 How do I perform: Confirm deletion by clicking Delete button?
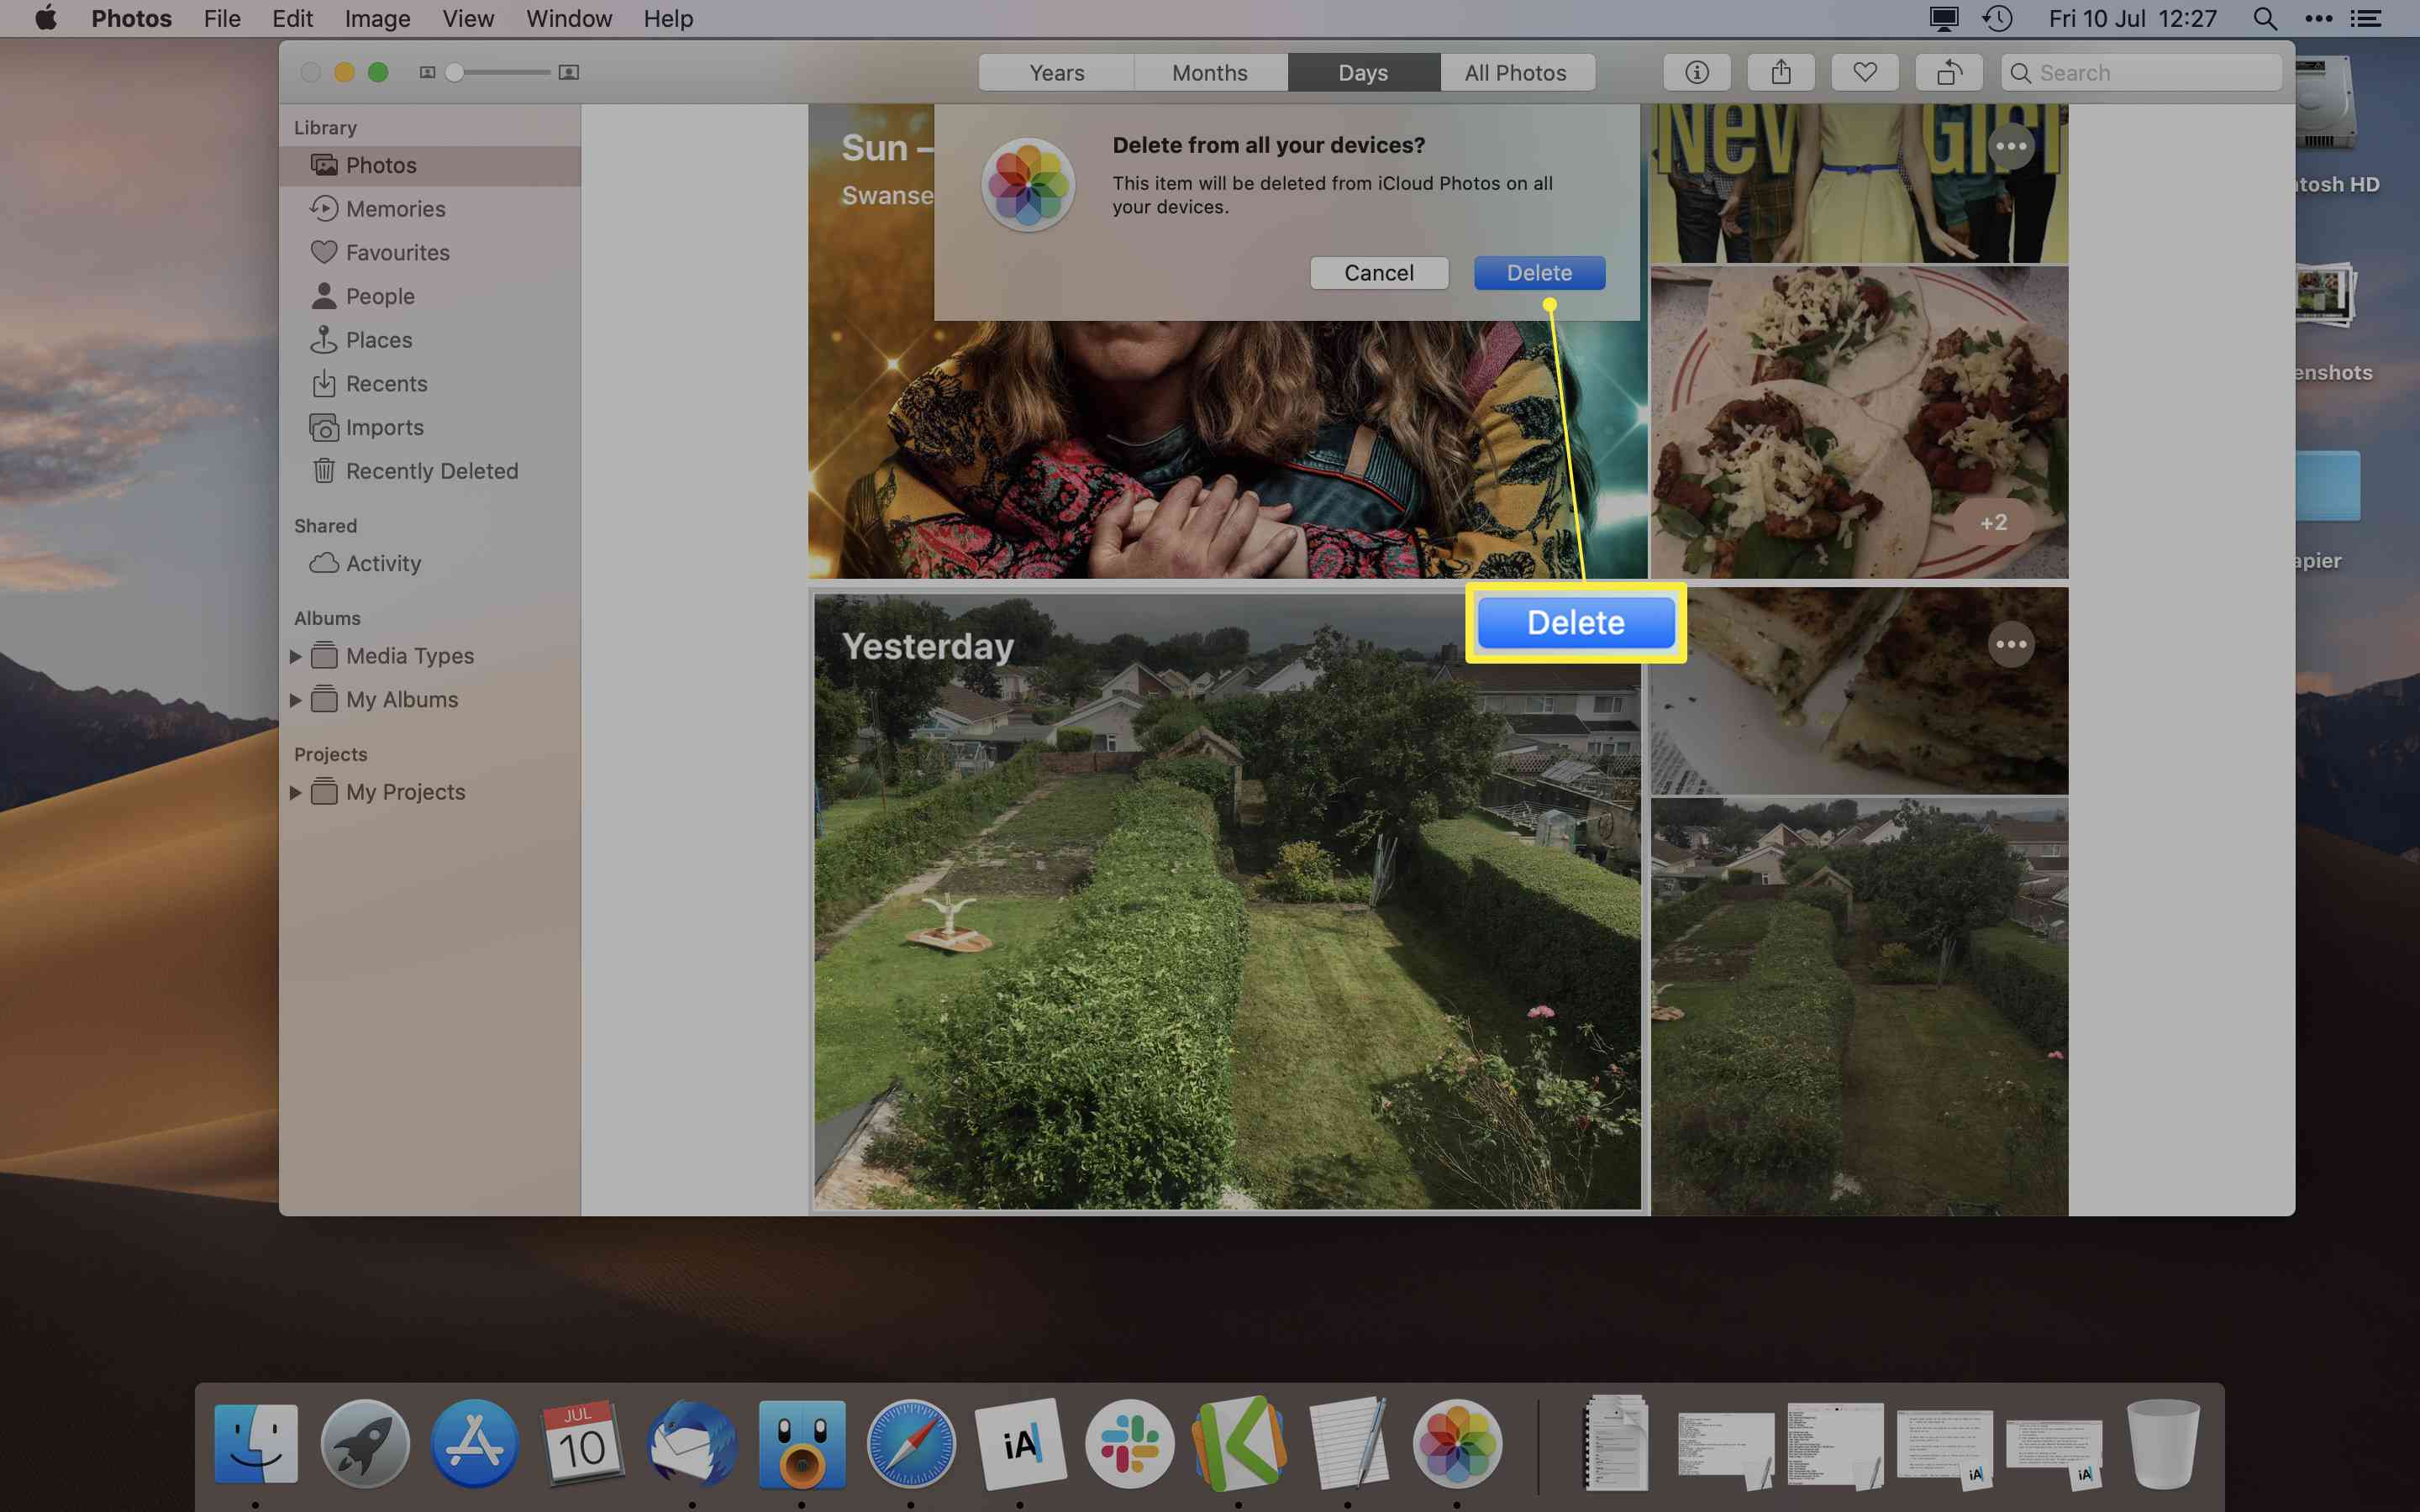point(1540,272)
